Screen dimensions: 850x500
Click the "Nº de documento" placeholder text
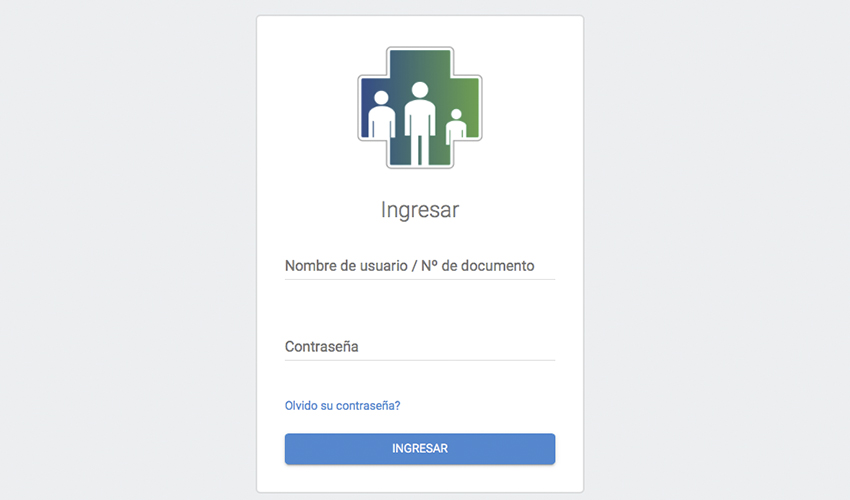(478, 266)
